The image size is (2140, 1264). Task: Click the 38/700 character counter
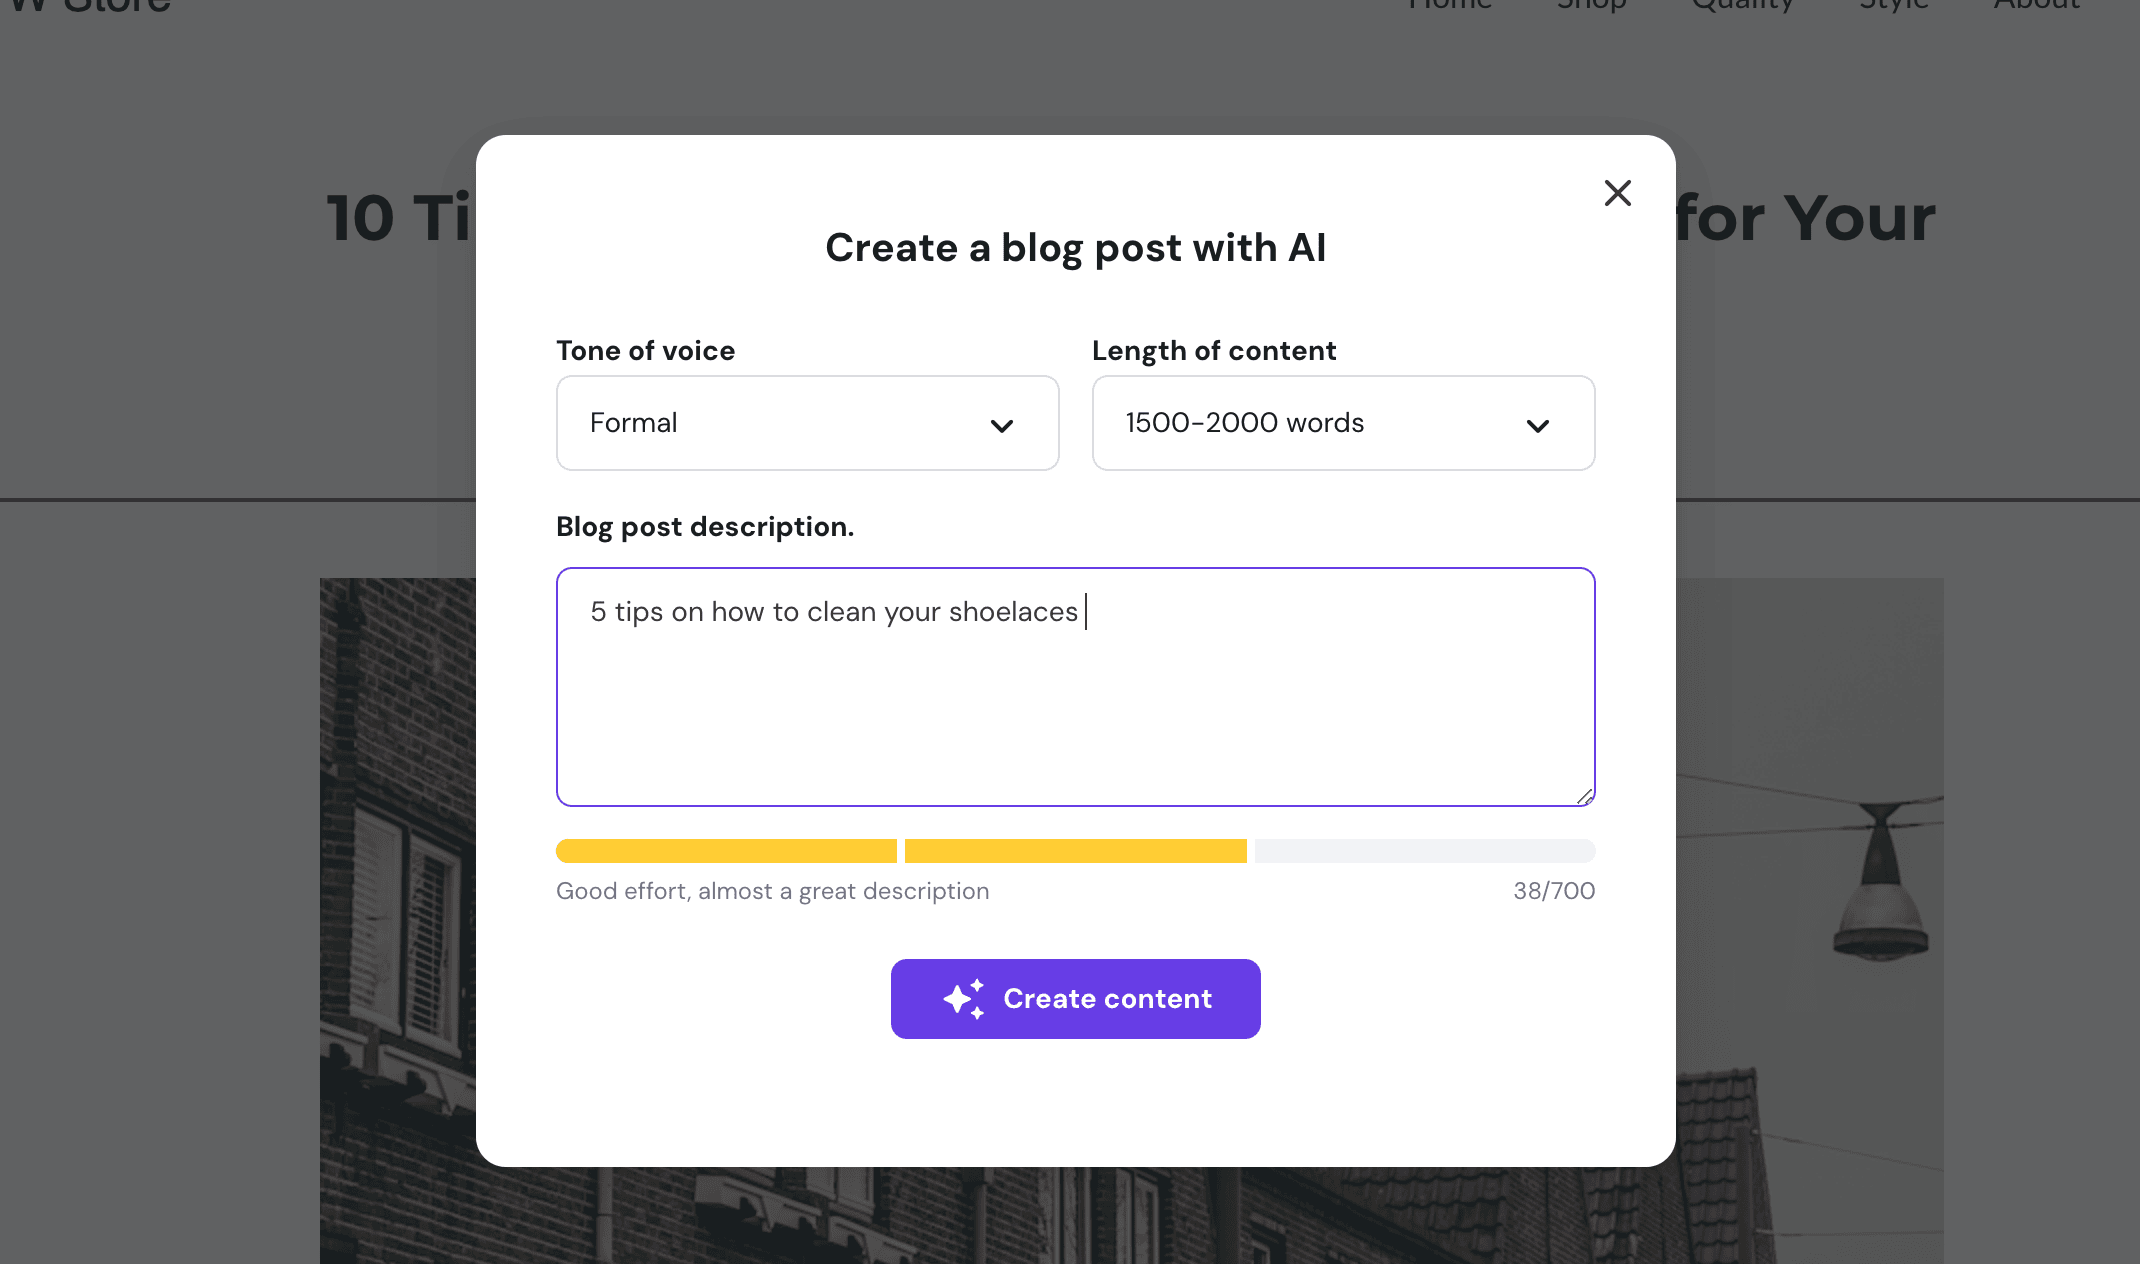[1554, 890]
